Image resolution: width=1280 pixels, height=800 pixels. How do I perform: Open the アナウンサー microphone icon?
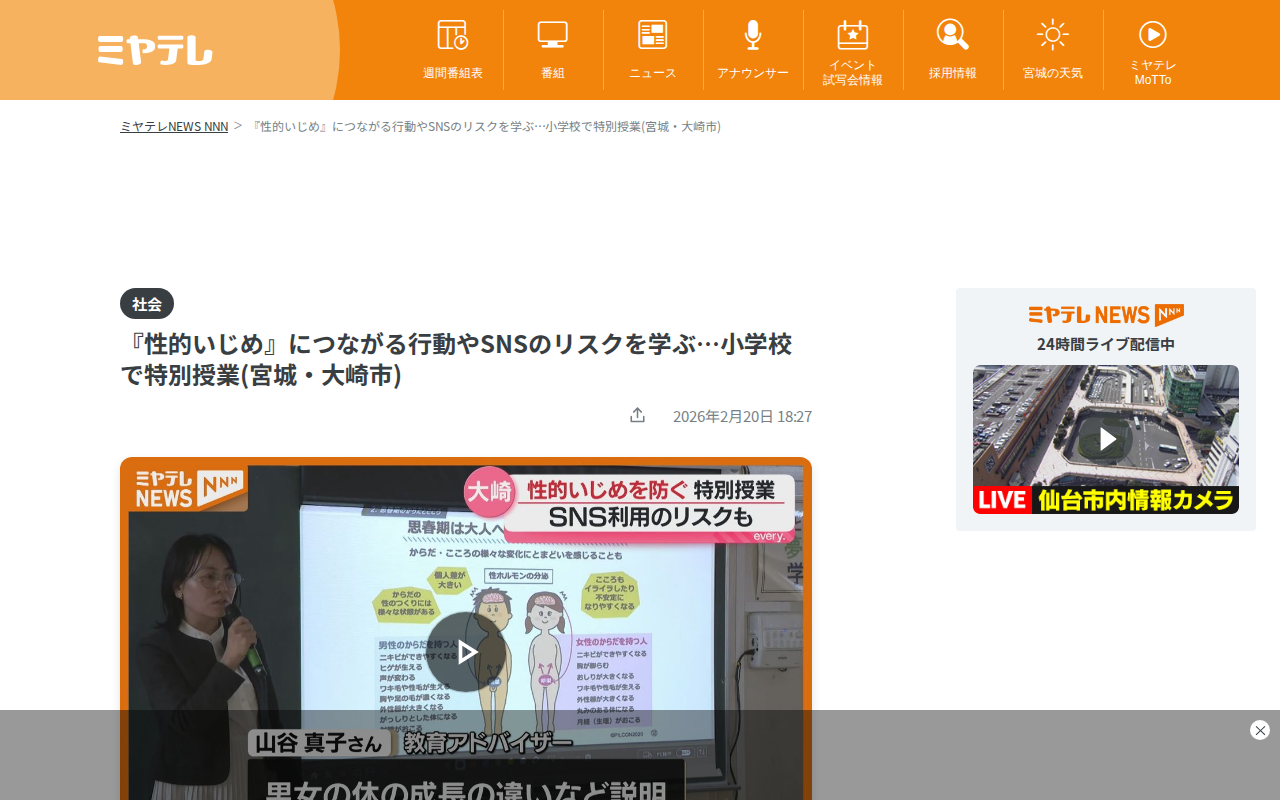753,35
